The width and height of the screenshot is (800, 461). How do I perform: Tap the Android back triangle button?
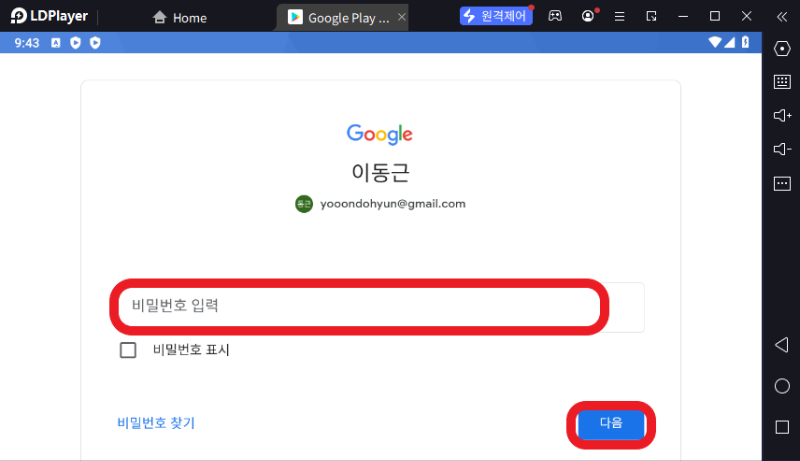click(782, 345)
